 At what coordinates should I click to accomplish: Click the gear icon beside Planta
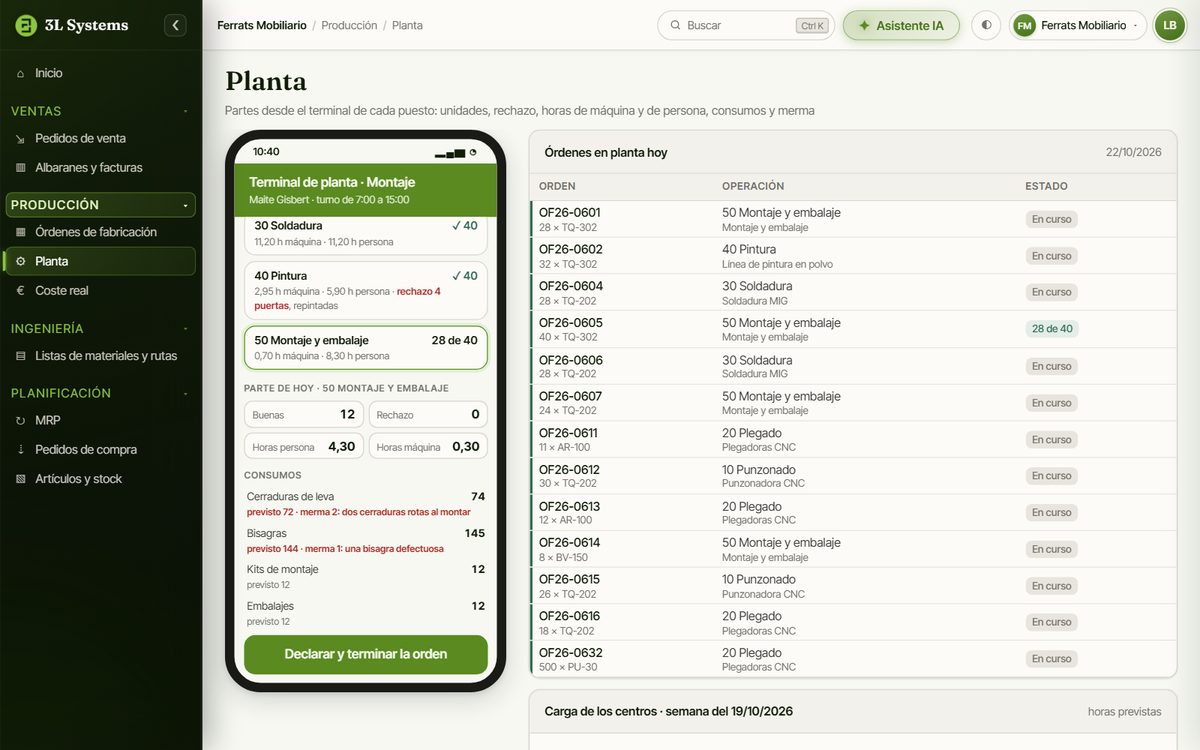(x=21, y=261)
